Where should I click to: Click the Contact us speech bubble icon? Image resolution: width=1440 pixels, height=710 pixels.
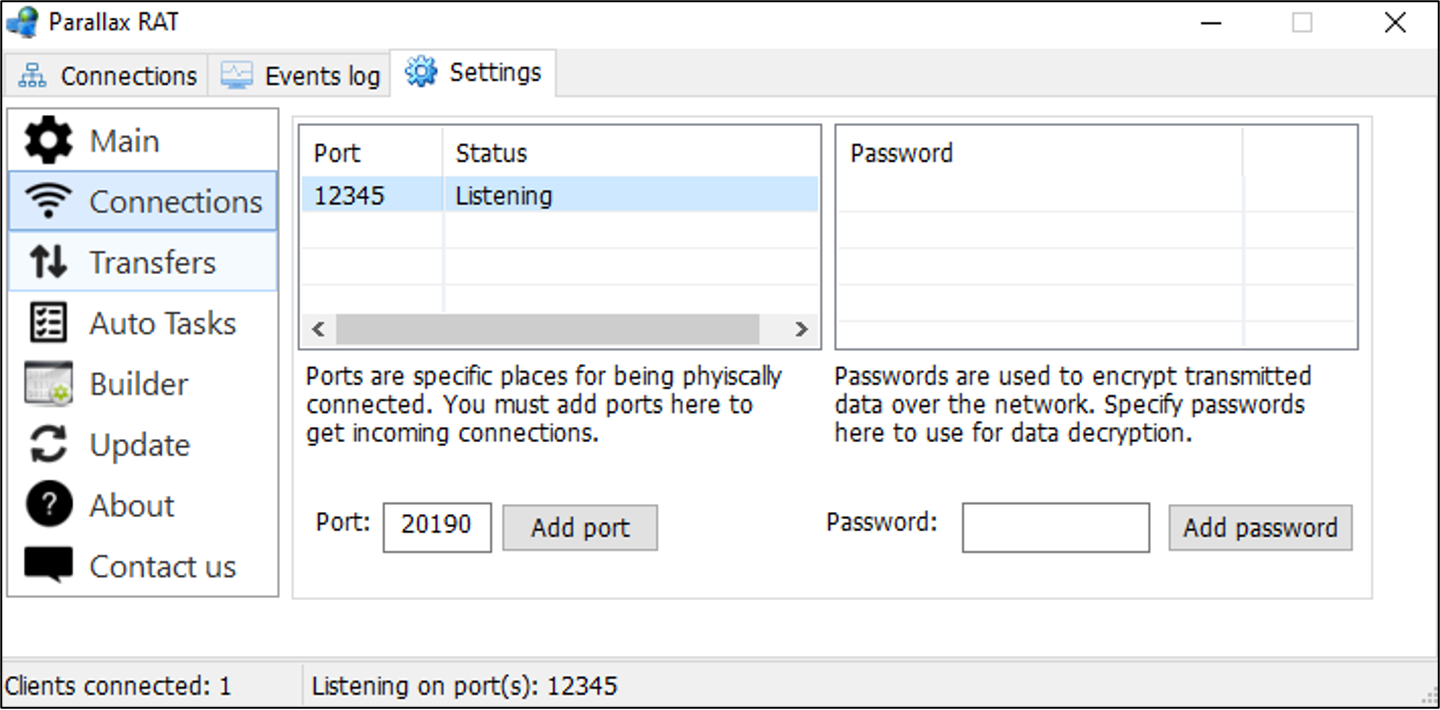[x=48, y=566]
